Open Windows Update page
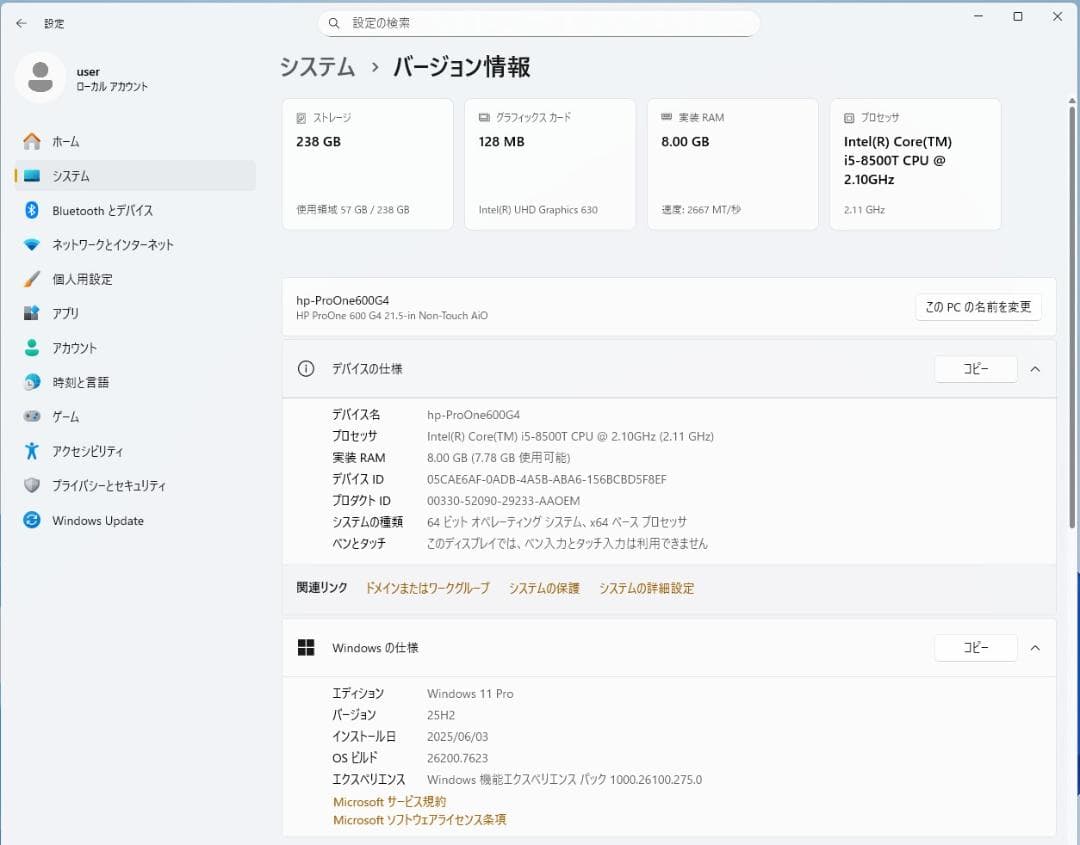1080x845 pixels. (x=135, y=520)
